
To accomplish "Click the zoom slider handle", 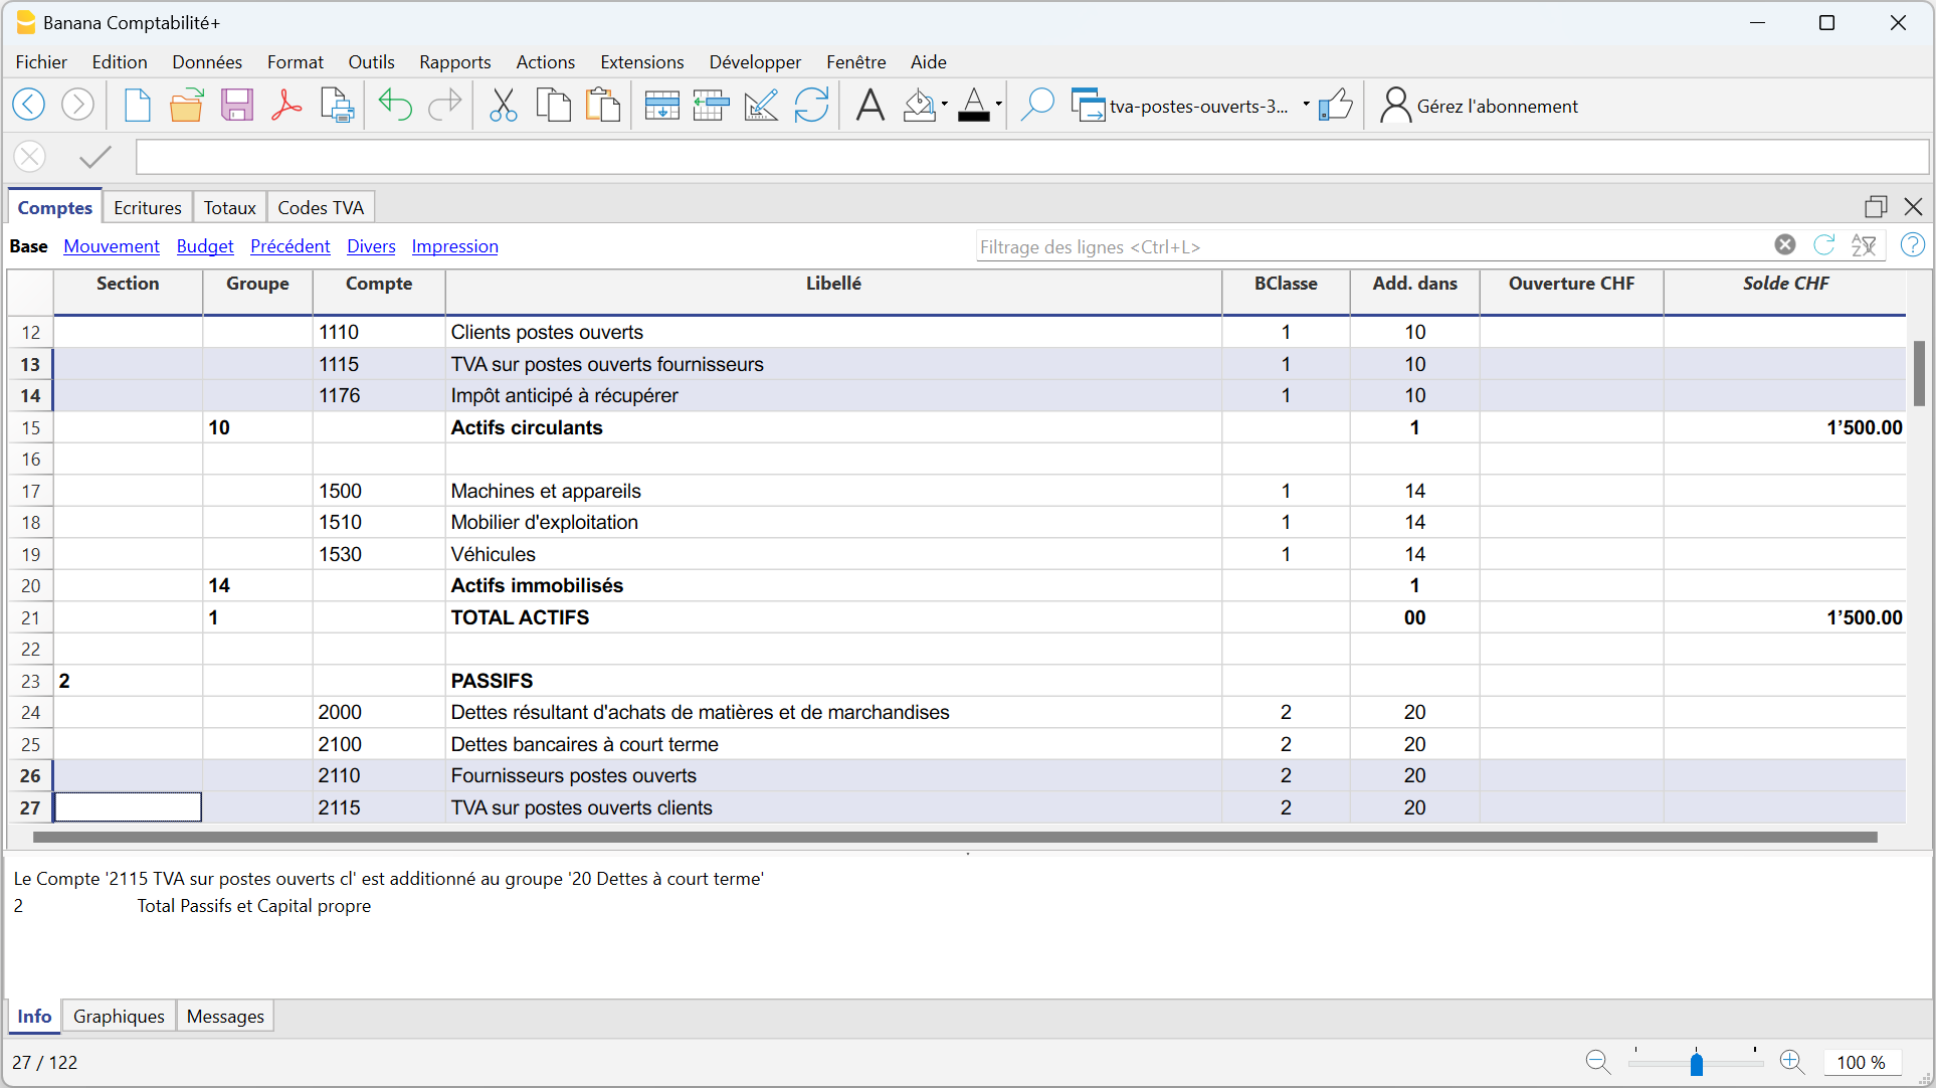I will coord(1696,1063).
